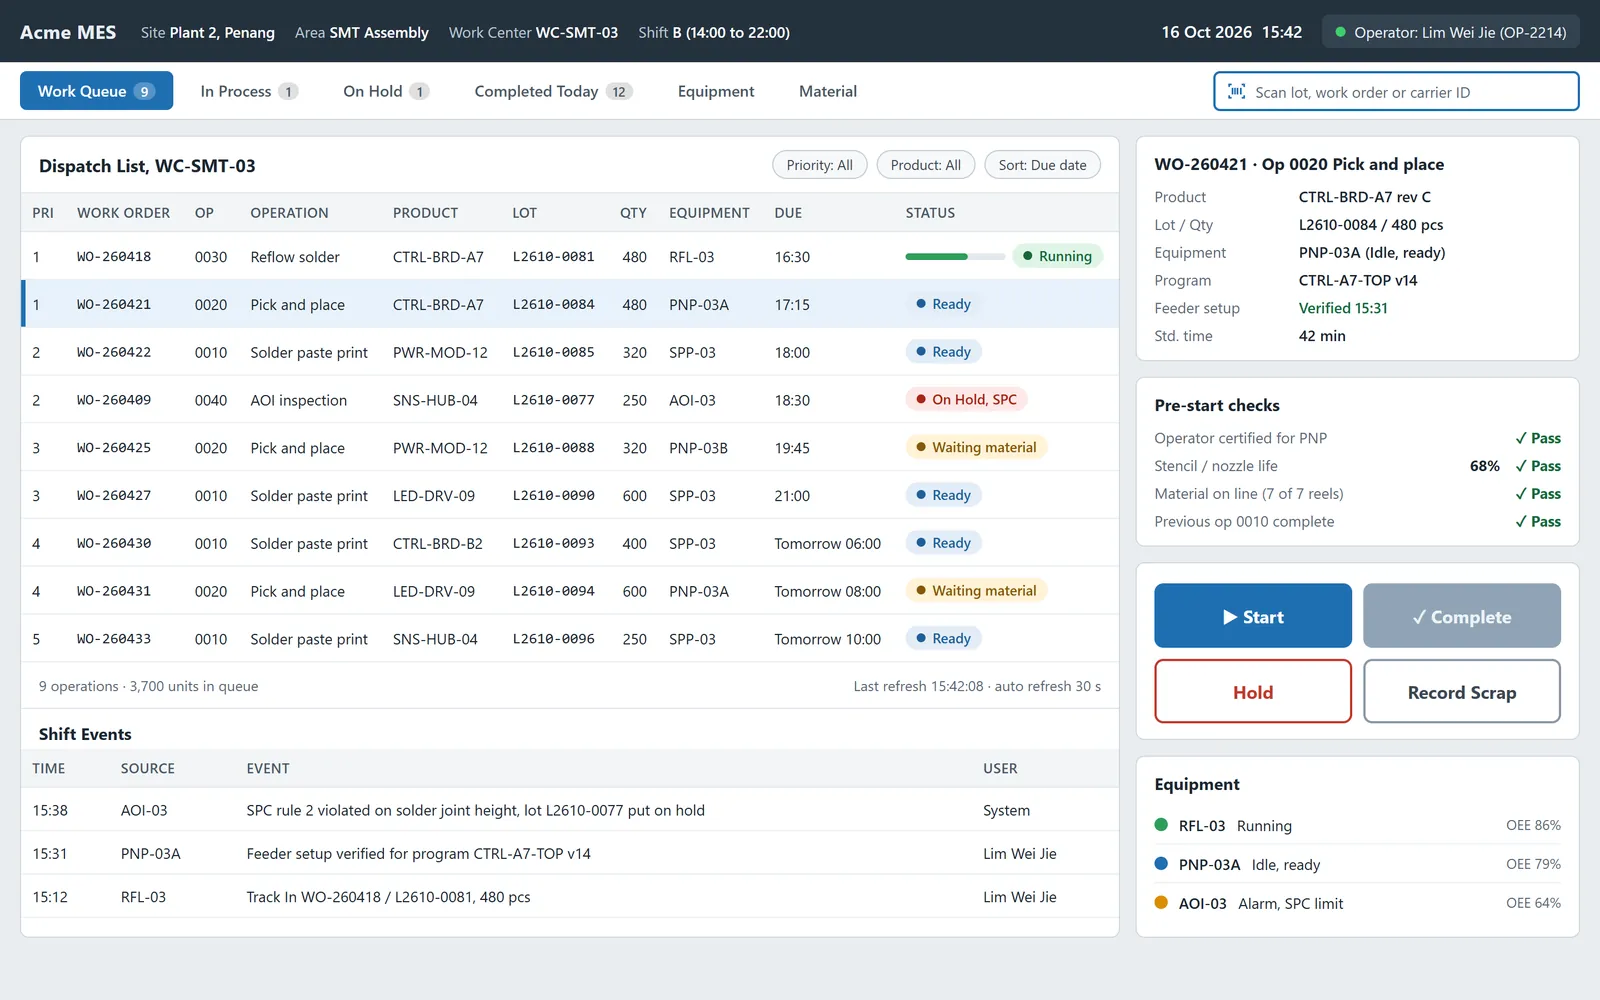Click the Verified 15:31 feeder setup value
1600x1000 pixels.
coord(1343,308)
